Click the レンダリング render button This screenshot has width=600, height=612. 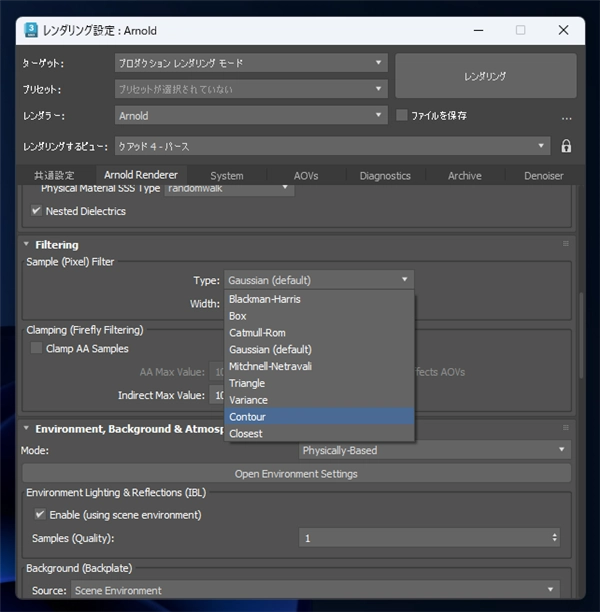(x=485, y=76)
